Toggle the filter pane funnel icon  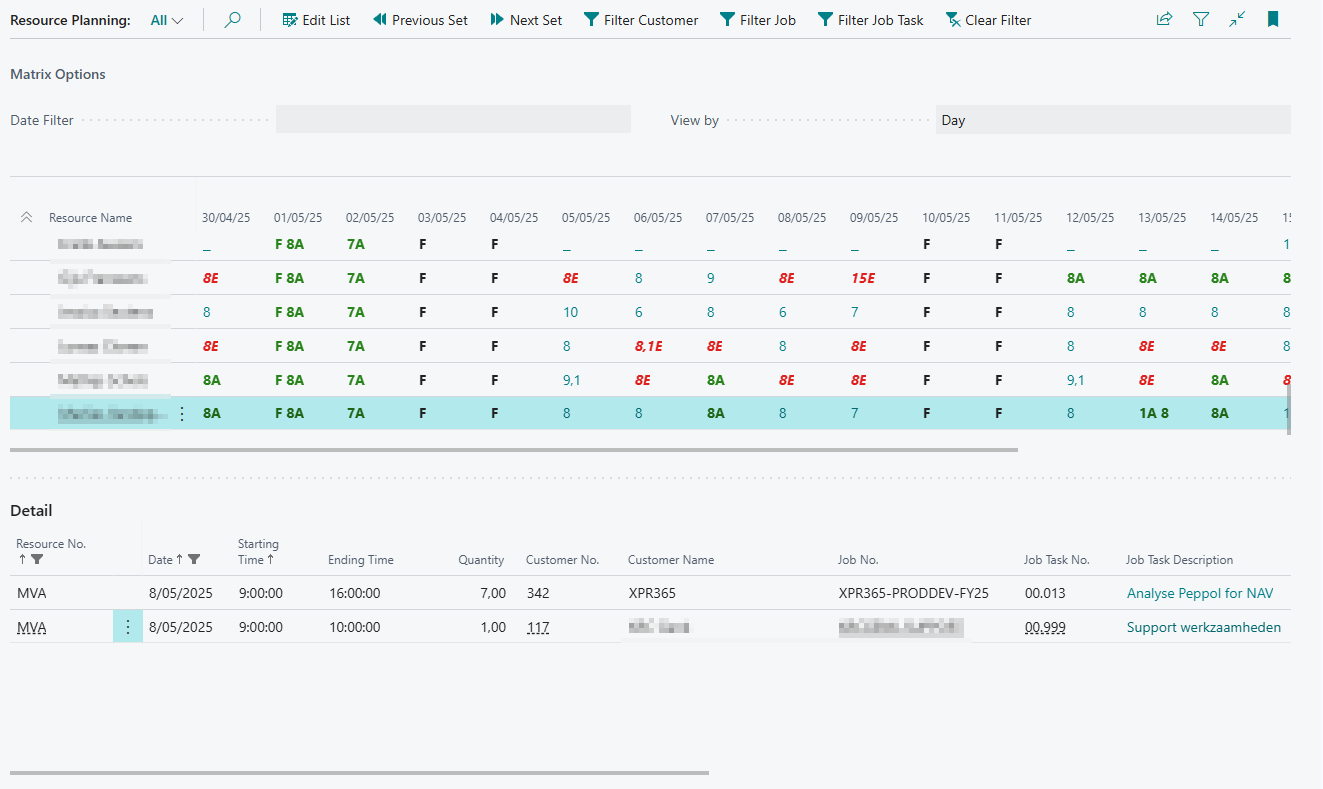tap(1201, 20)
